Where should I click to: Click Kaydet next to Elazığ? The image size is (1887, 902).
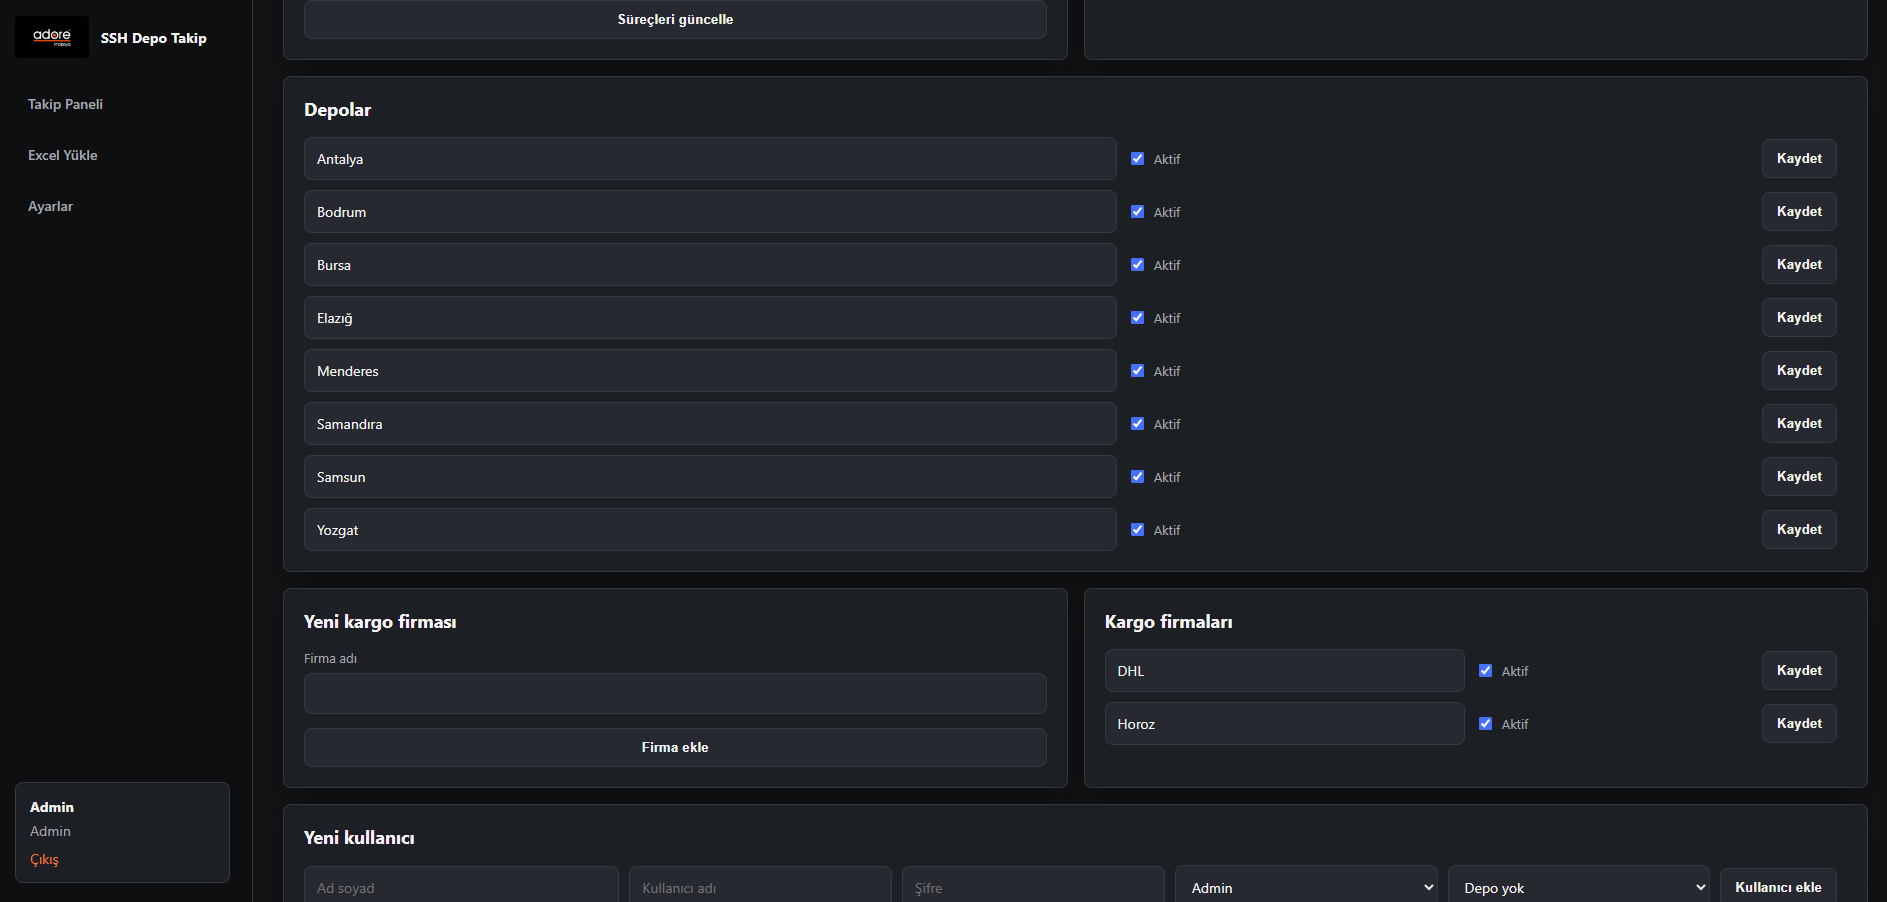pyautogui.click(x=1799, y=318)
